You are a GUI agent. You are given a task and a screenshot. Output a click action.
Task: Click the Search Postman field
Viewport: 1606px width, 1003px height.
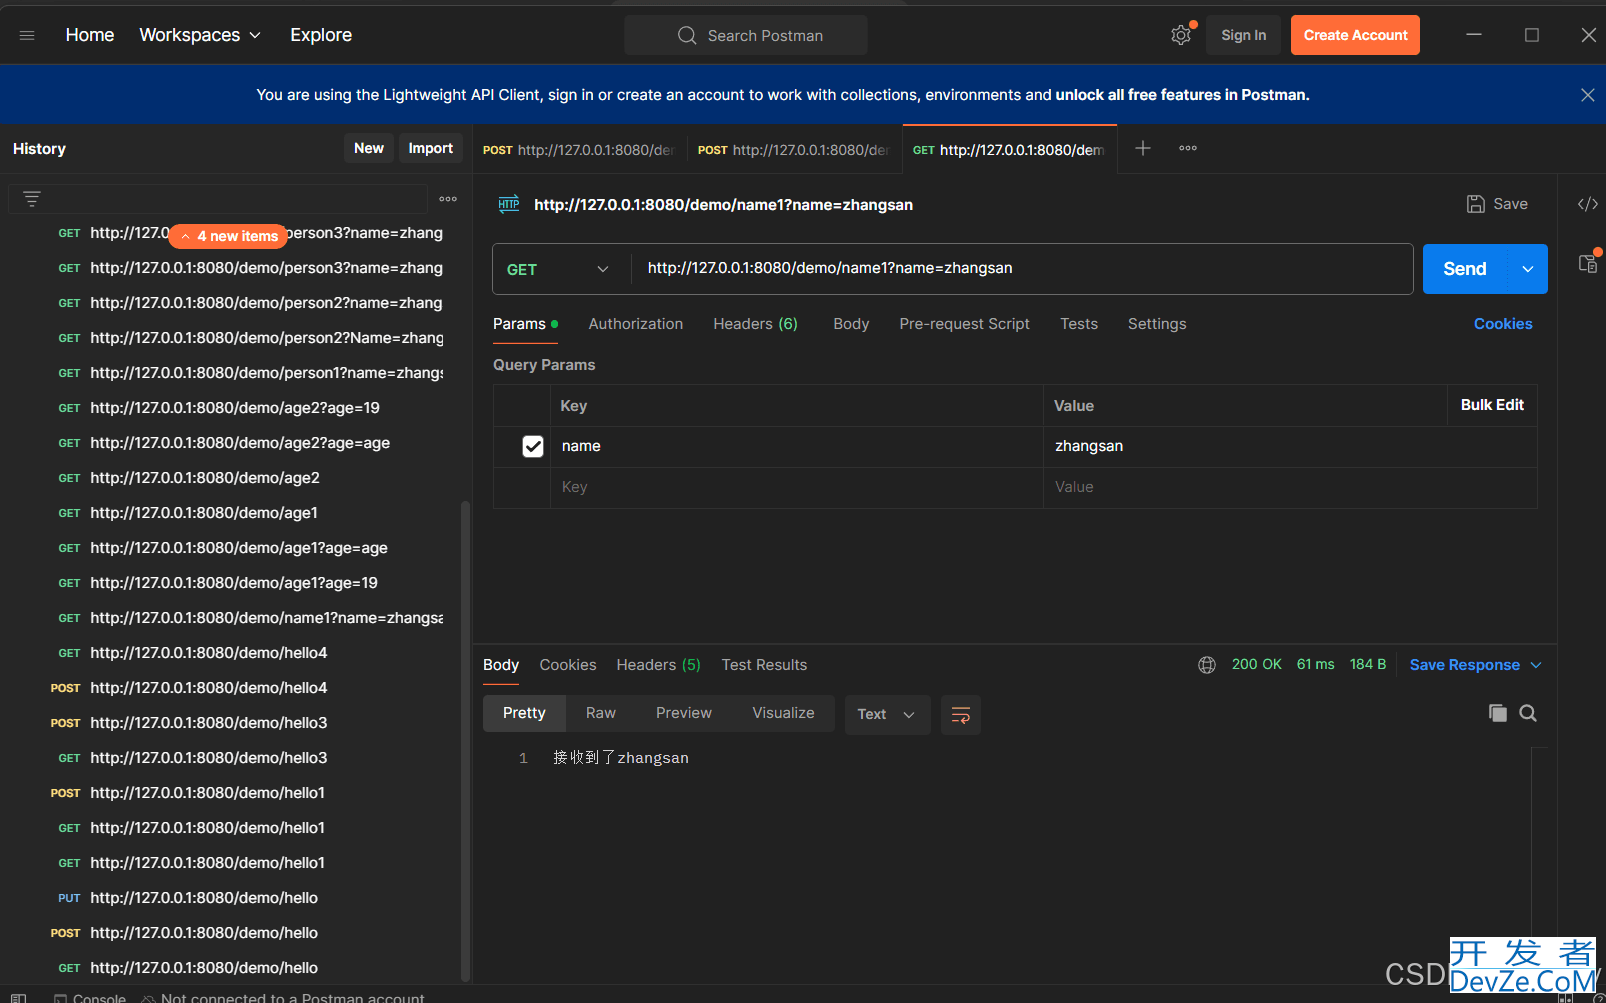point(746,35)
